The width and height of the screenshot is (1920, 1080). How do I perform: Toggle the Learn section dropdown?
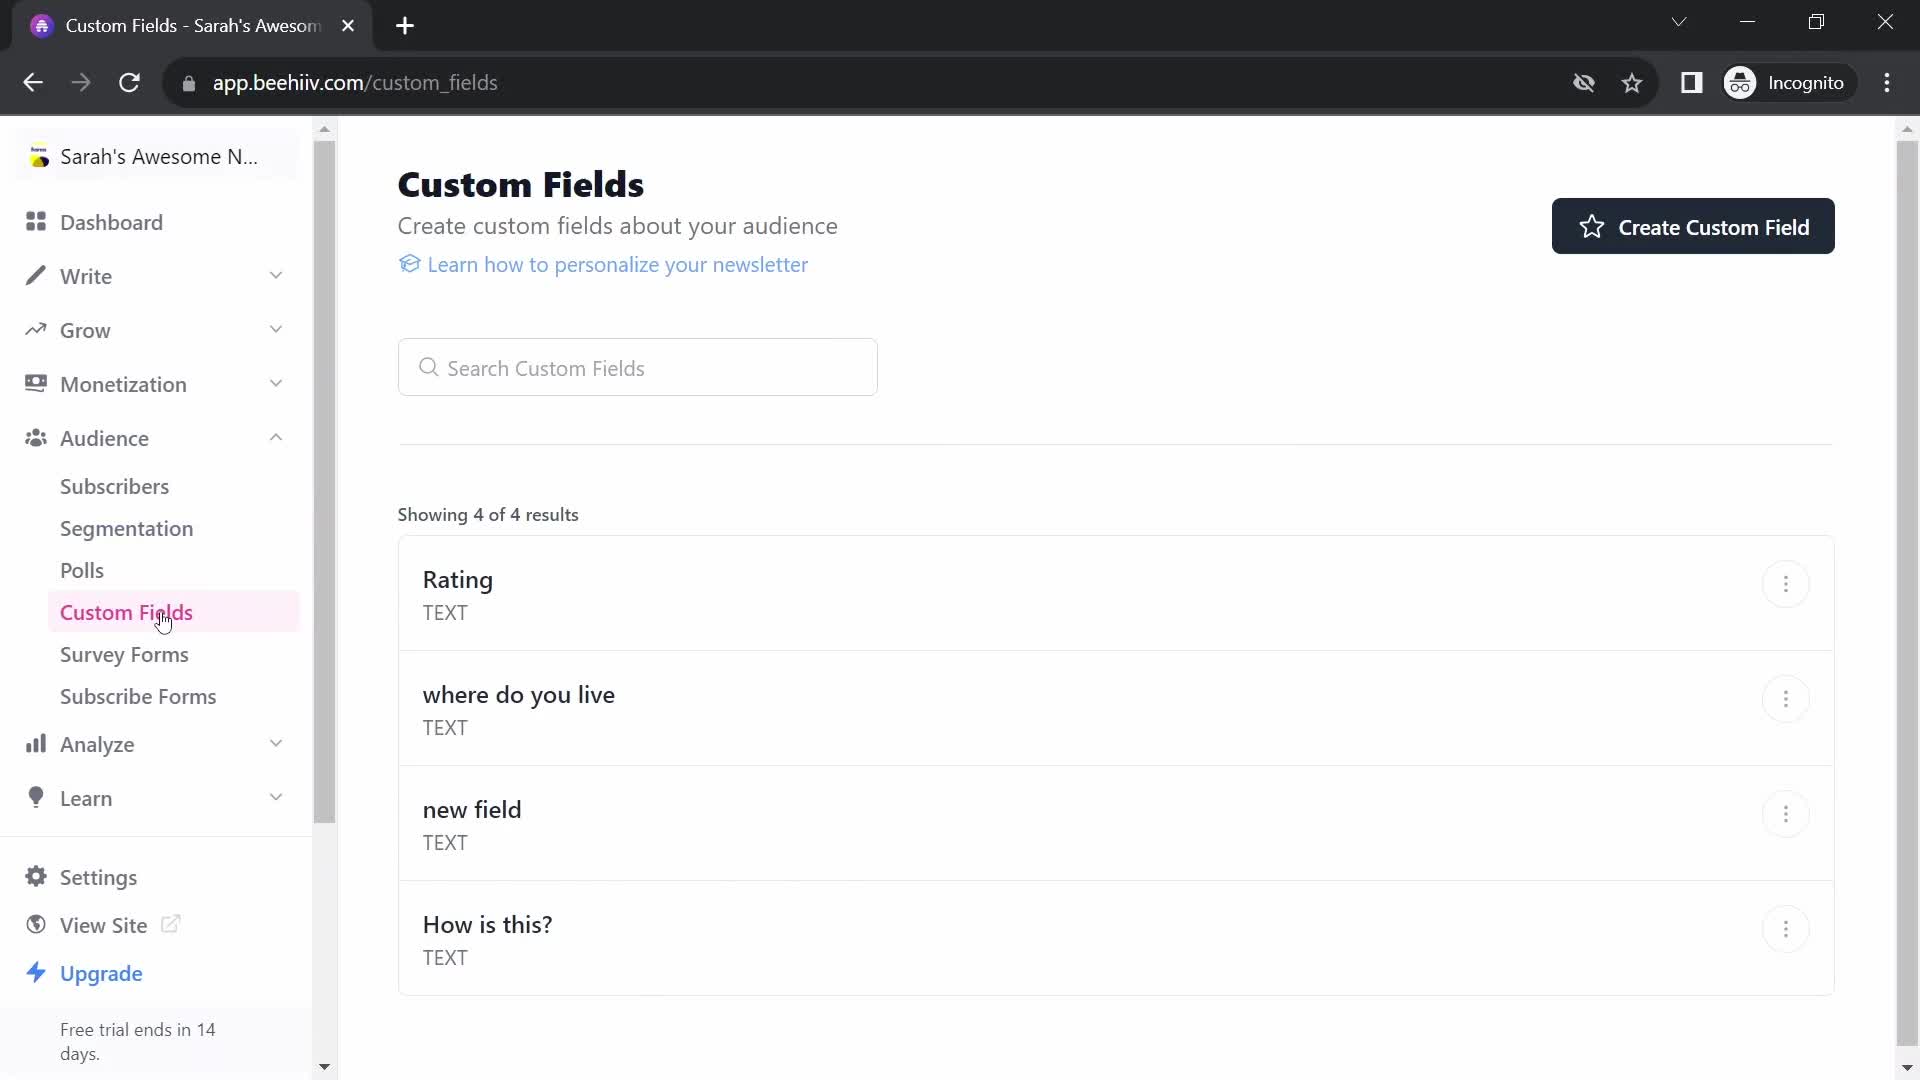(x=276, y=796)
